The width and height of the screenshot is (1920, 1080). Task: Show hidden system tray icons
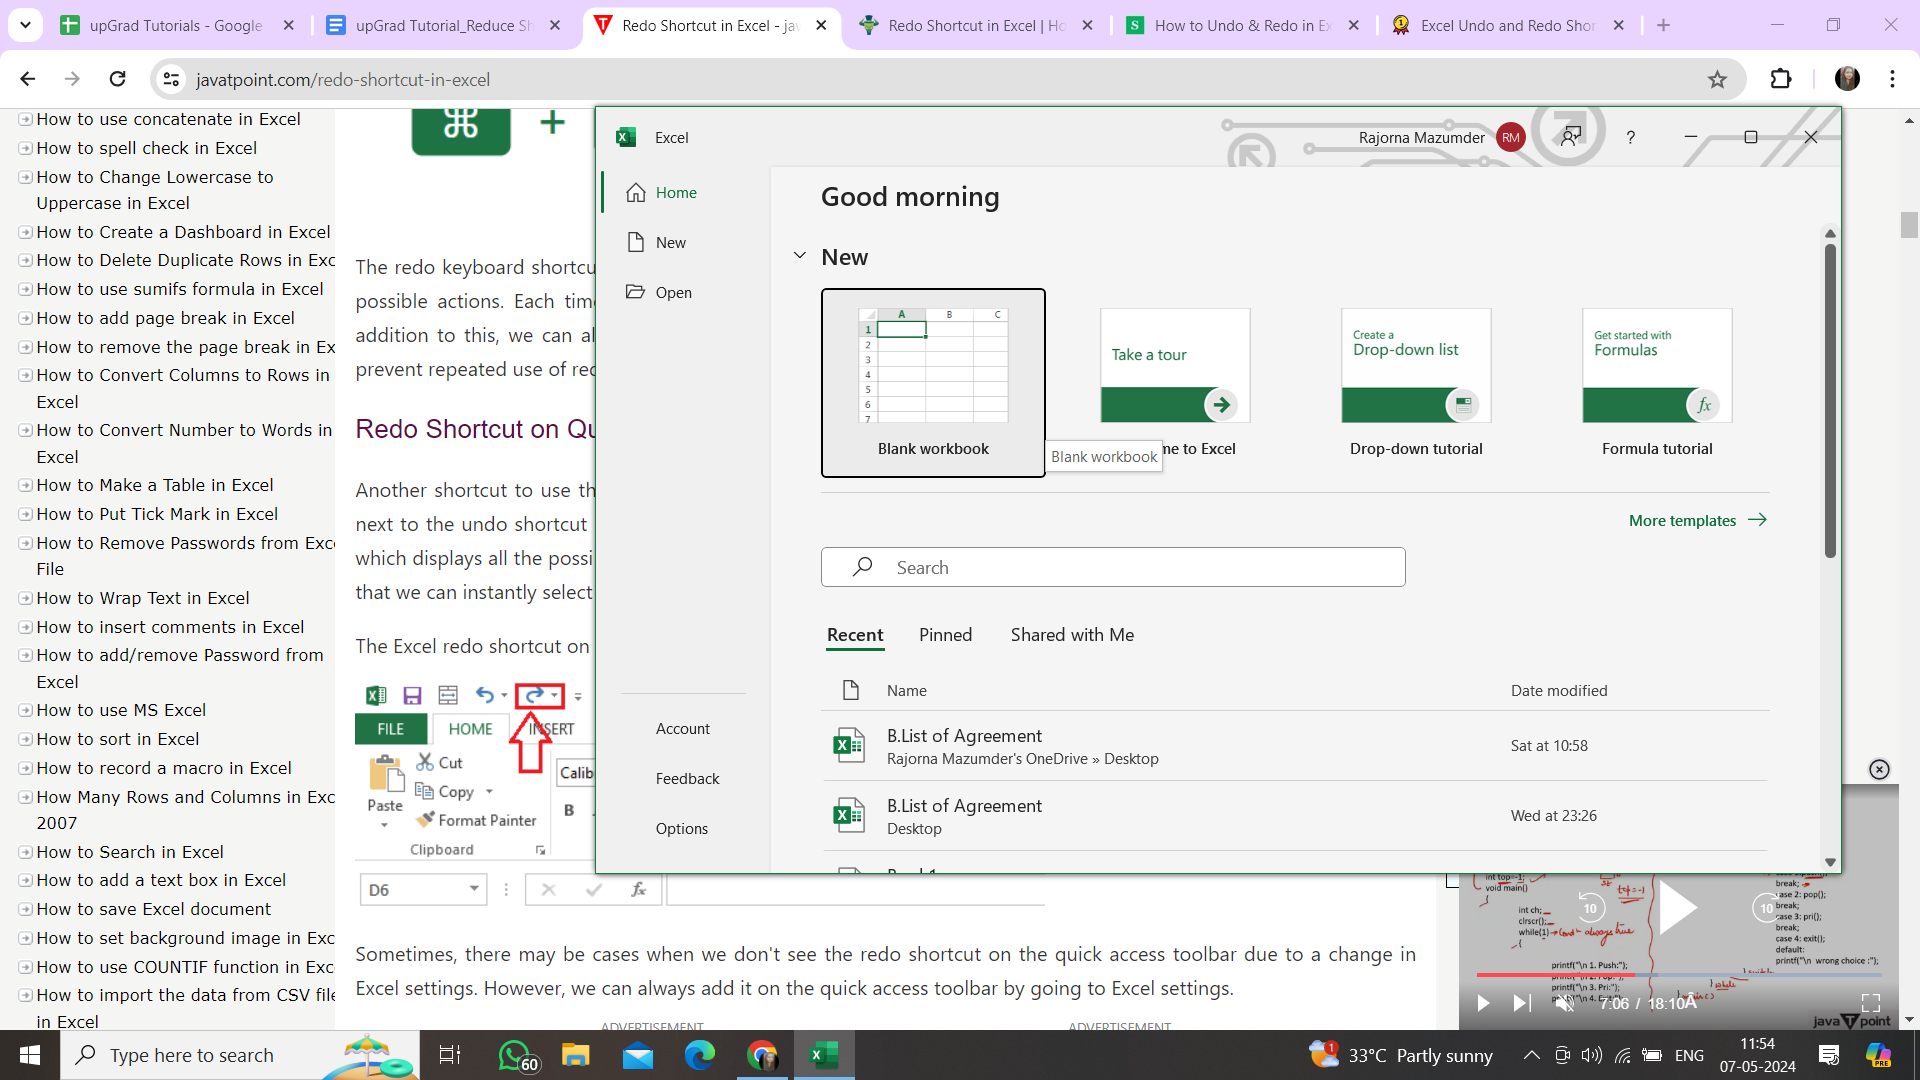[x=1531, y=1055]
